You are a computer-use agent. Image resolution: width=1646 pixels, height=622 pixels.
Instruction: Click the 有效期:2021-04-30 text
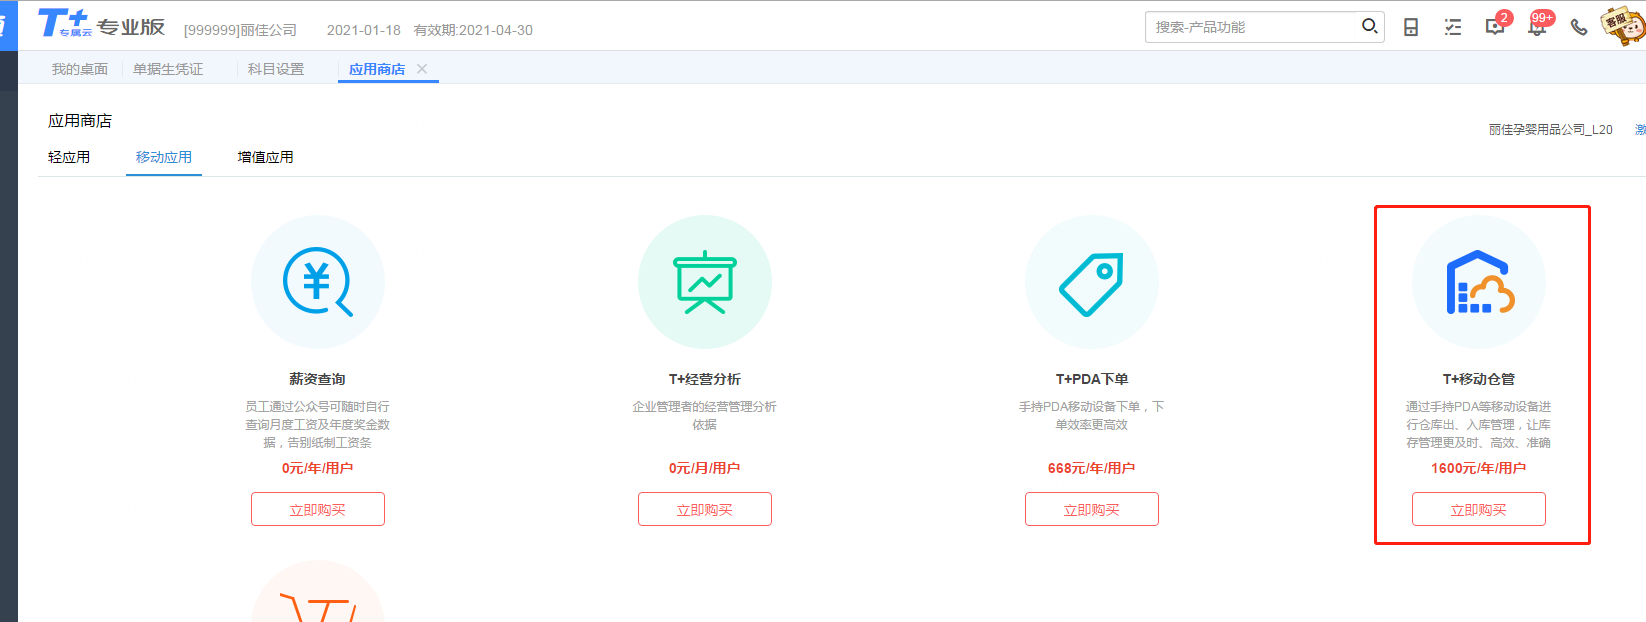point(474,30)
